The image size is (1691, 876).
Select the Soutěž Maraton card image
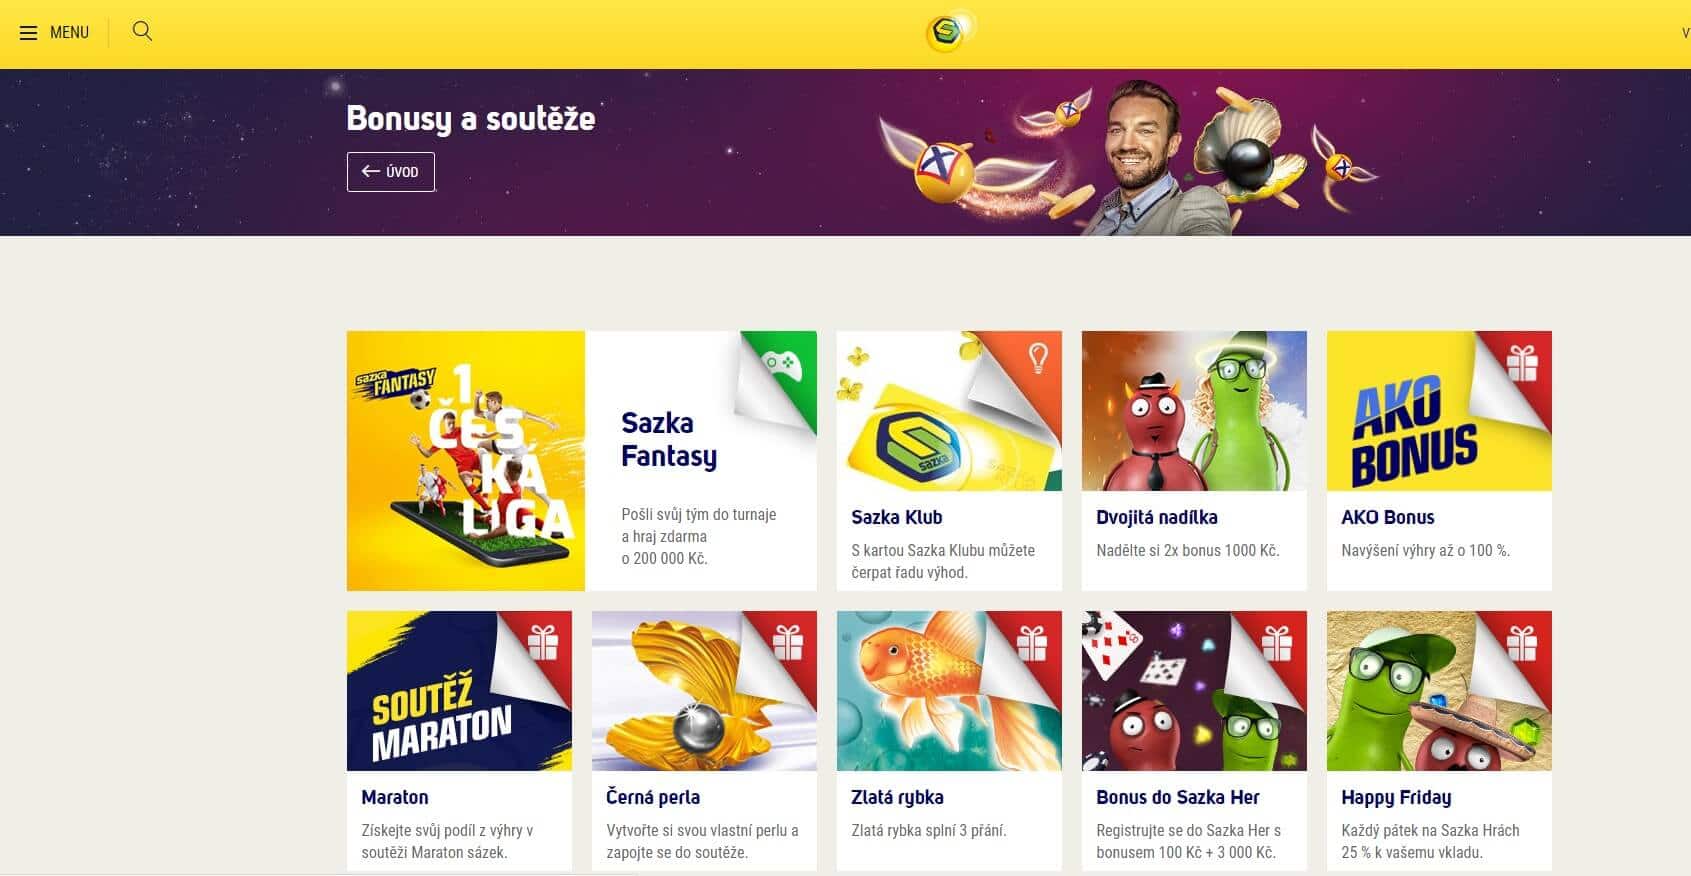pos(459,691)
